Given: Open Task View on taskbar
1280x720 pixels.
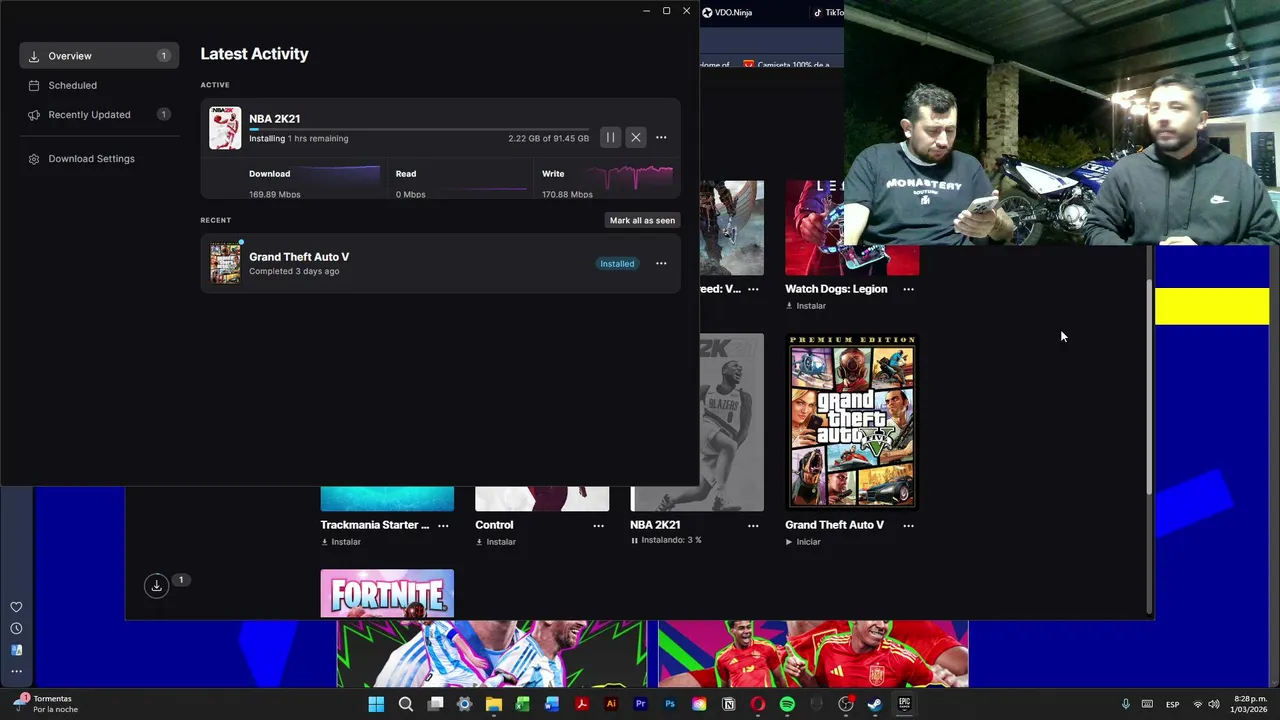Looking at the screenshot, I should 435,704.
